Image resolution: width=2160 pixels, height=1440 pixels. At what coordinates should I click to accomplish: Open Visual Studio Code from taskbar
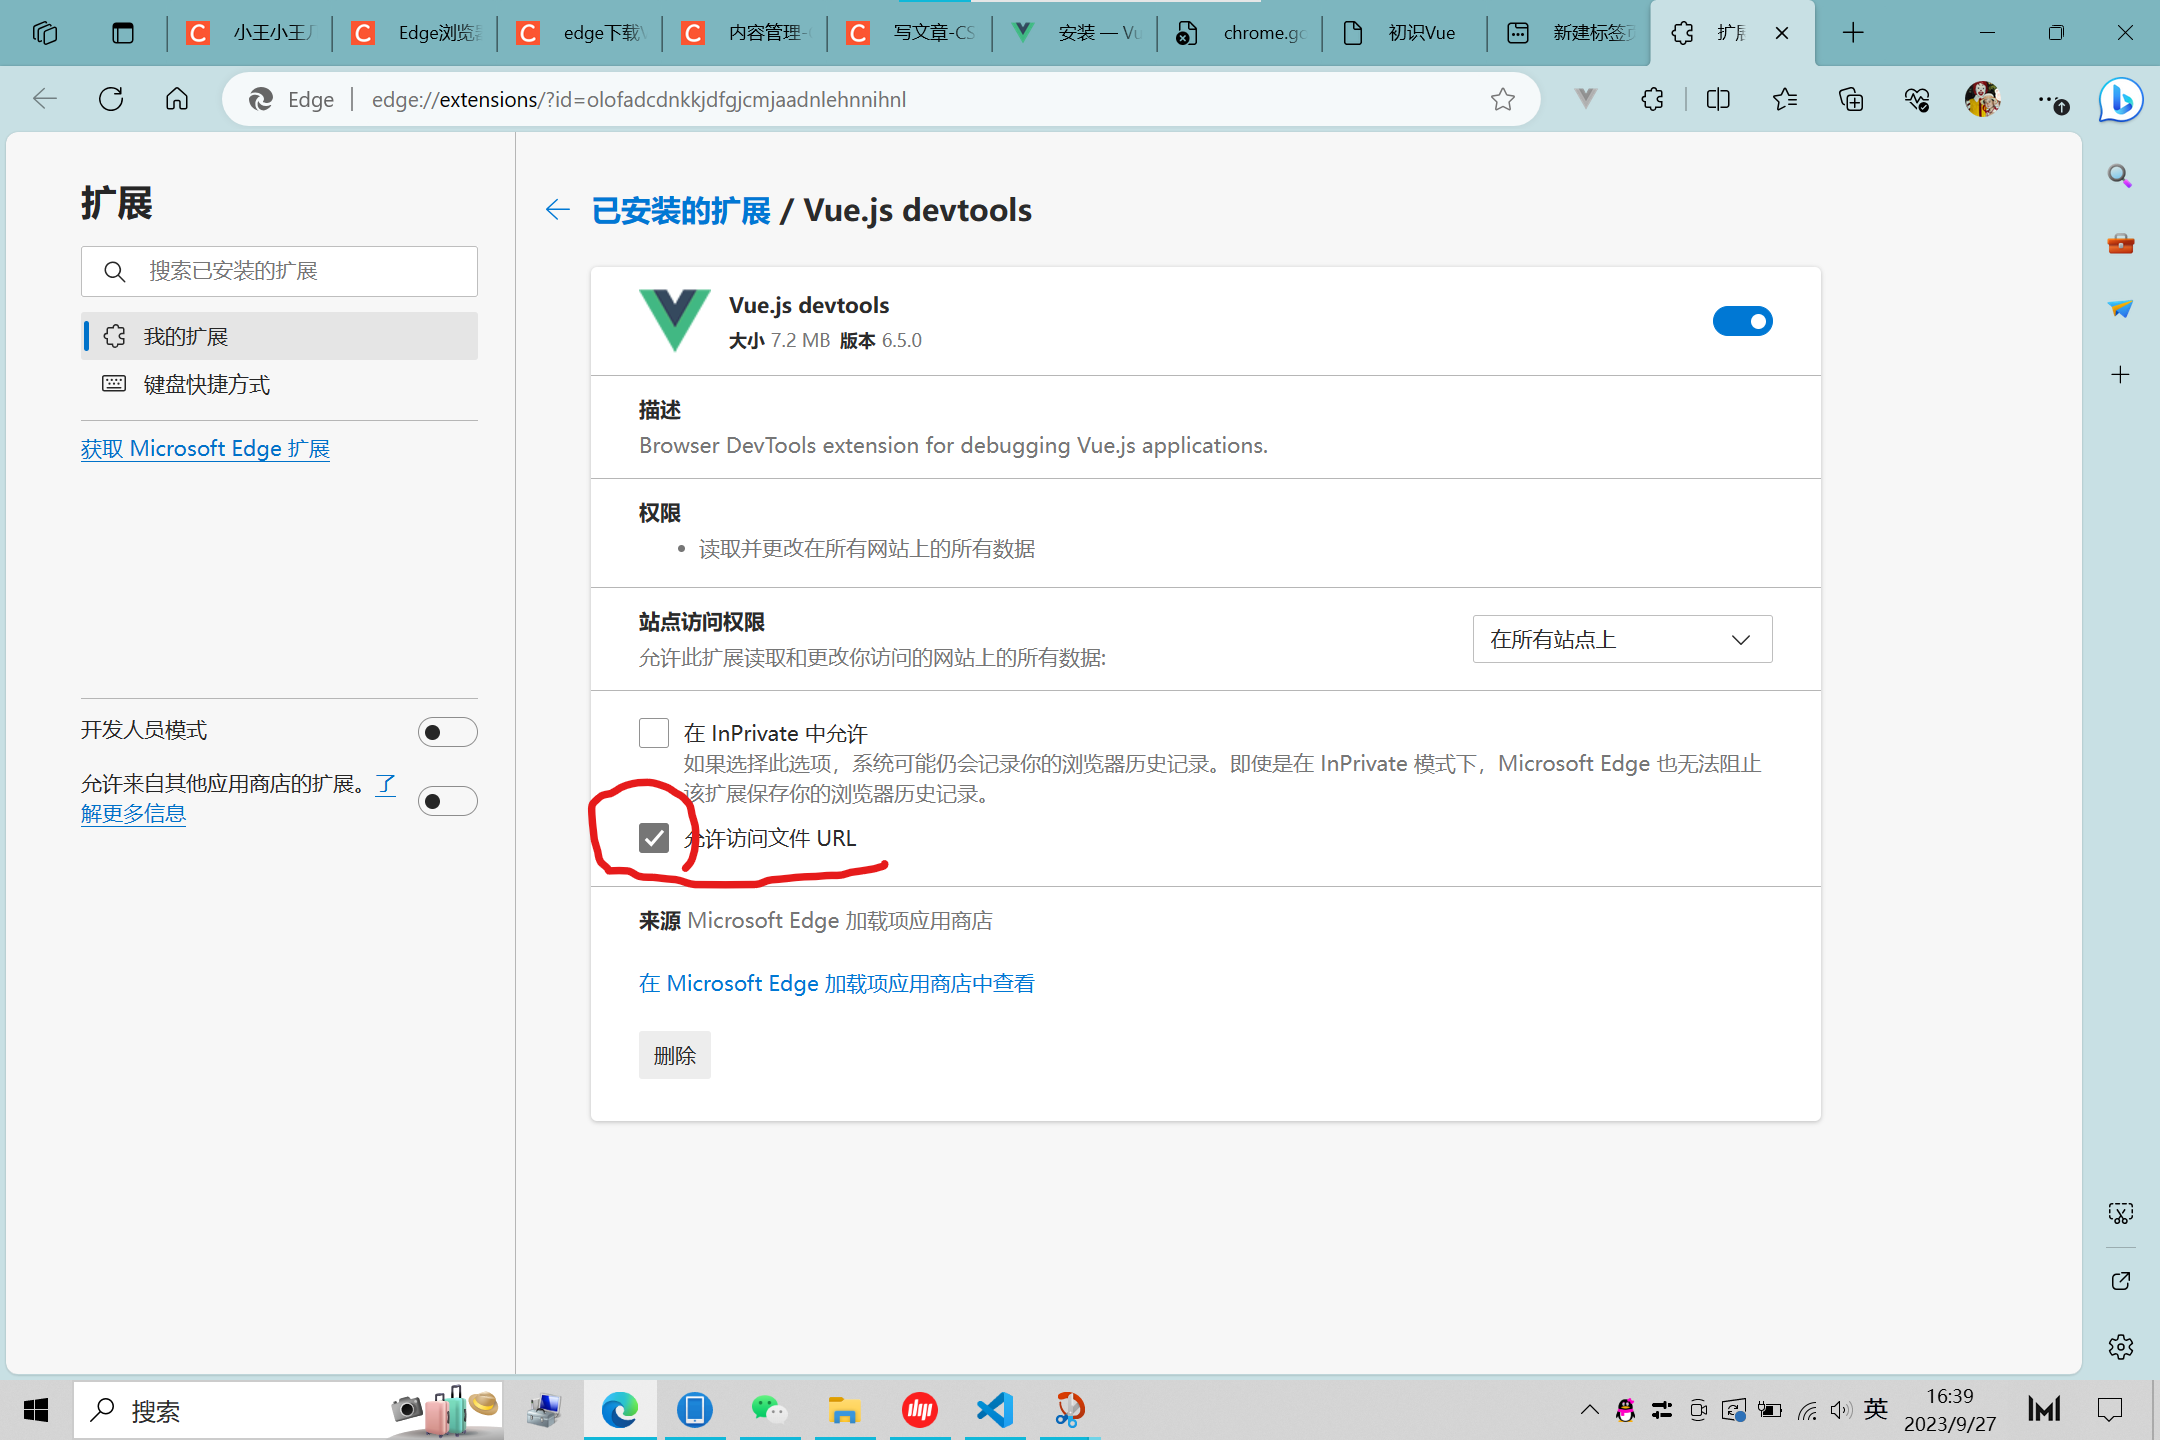[995, 1410]
